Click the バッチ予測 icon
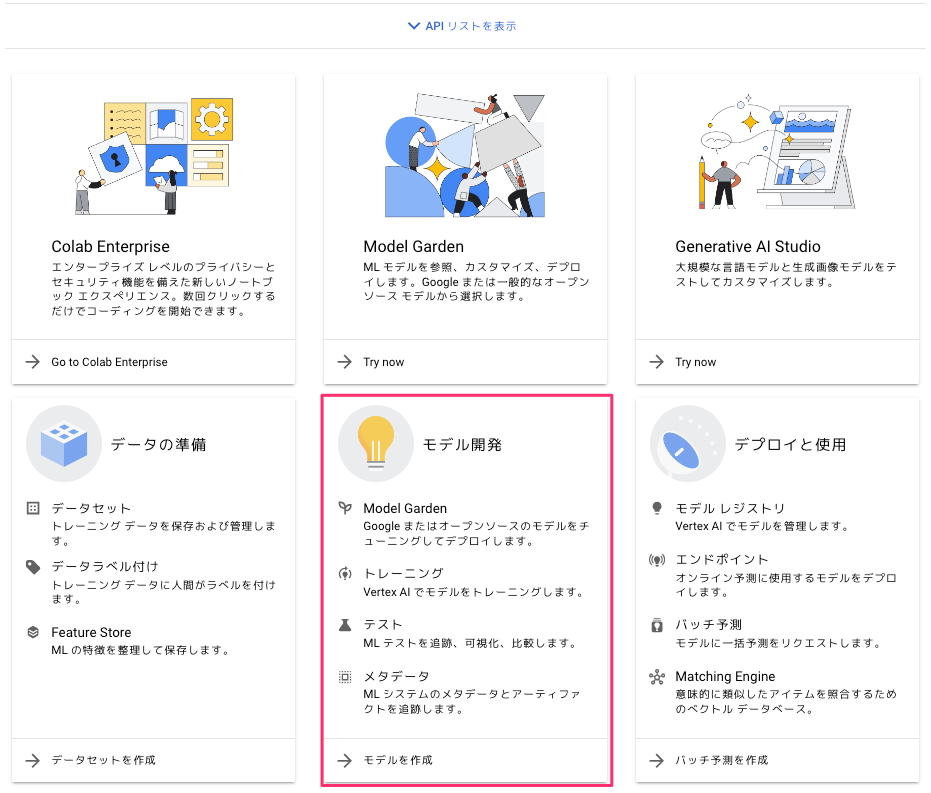This screenshot has width=931, height=793. click(x=657, y=625)
